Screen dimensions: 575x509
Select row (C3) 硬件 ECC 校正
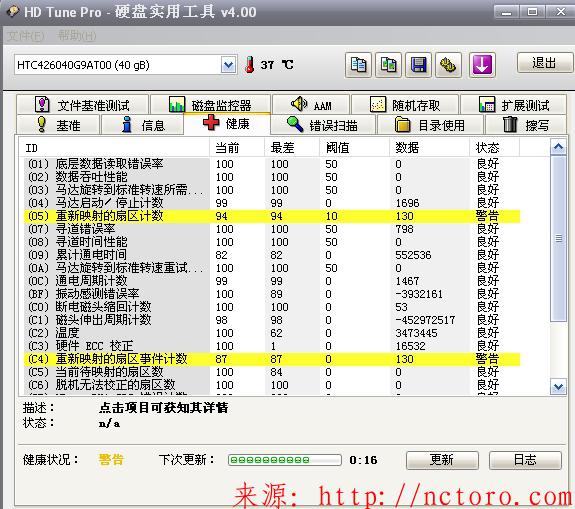coord(272,346)
